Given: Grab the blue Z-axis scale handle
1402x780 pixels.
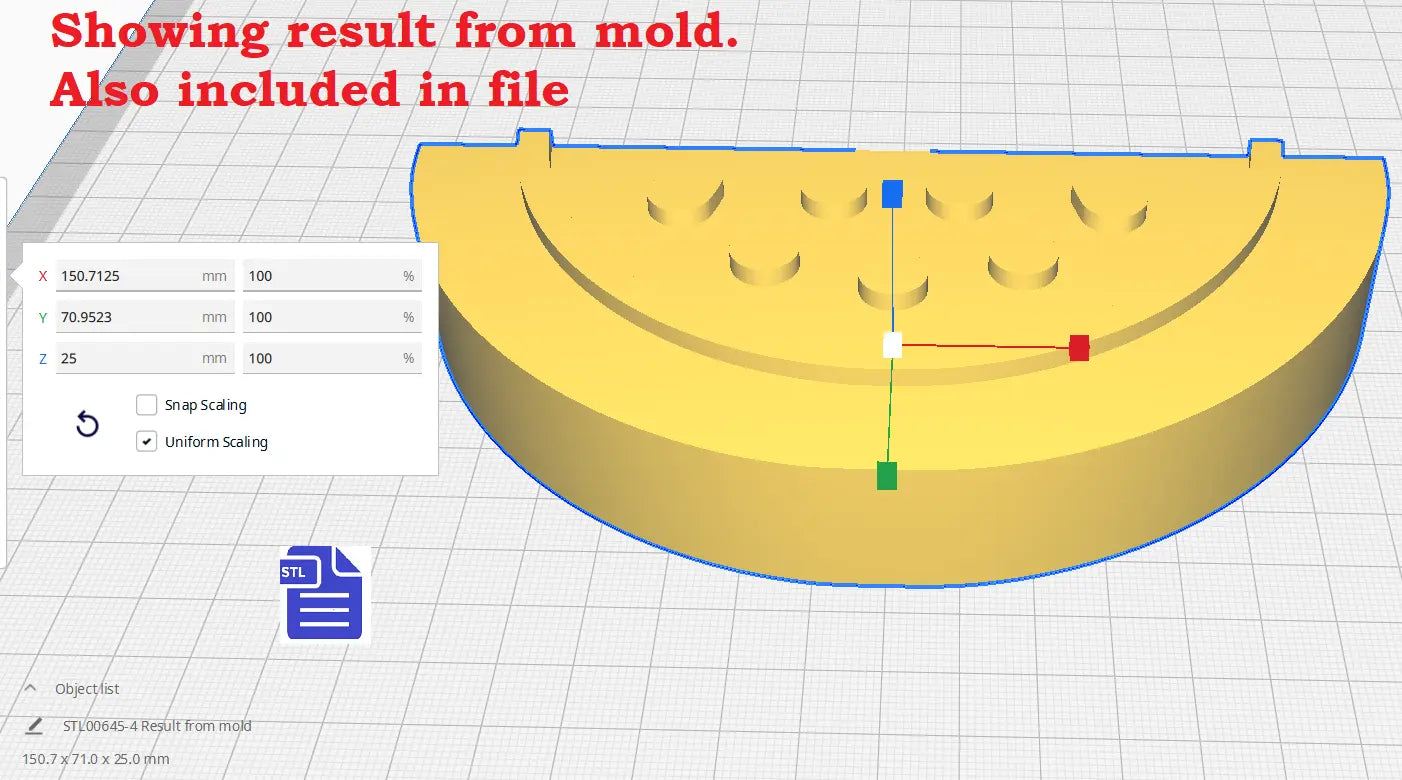Looking at the screenshot, I should pos(892,194).
